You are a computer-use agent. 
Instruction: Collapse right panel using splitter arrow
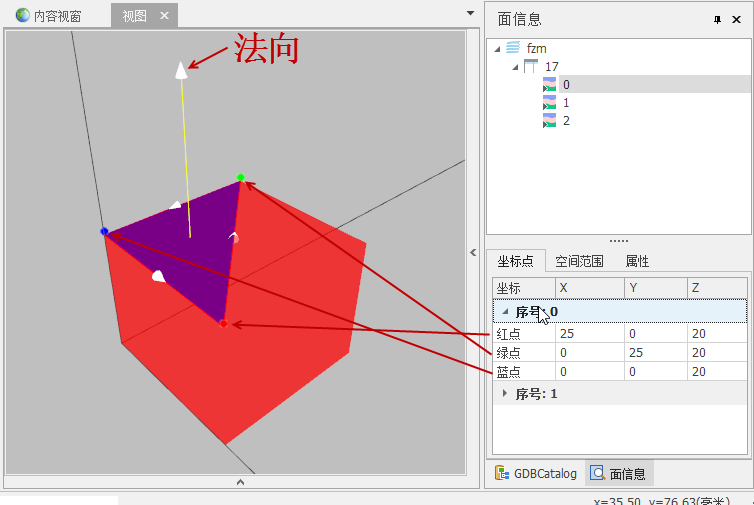474,253
